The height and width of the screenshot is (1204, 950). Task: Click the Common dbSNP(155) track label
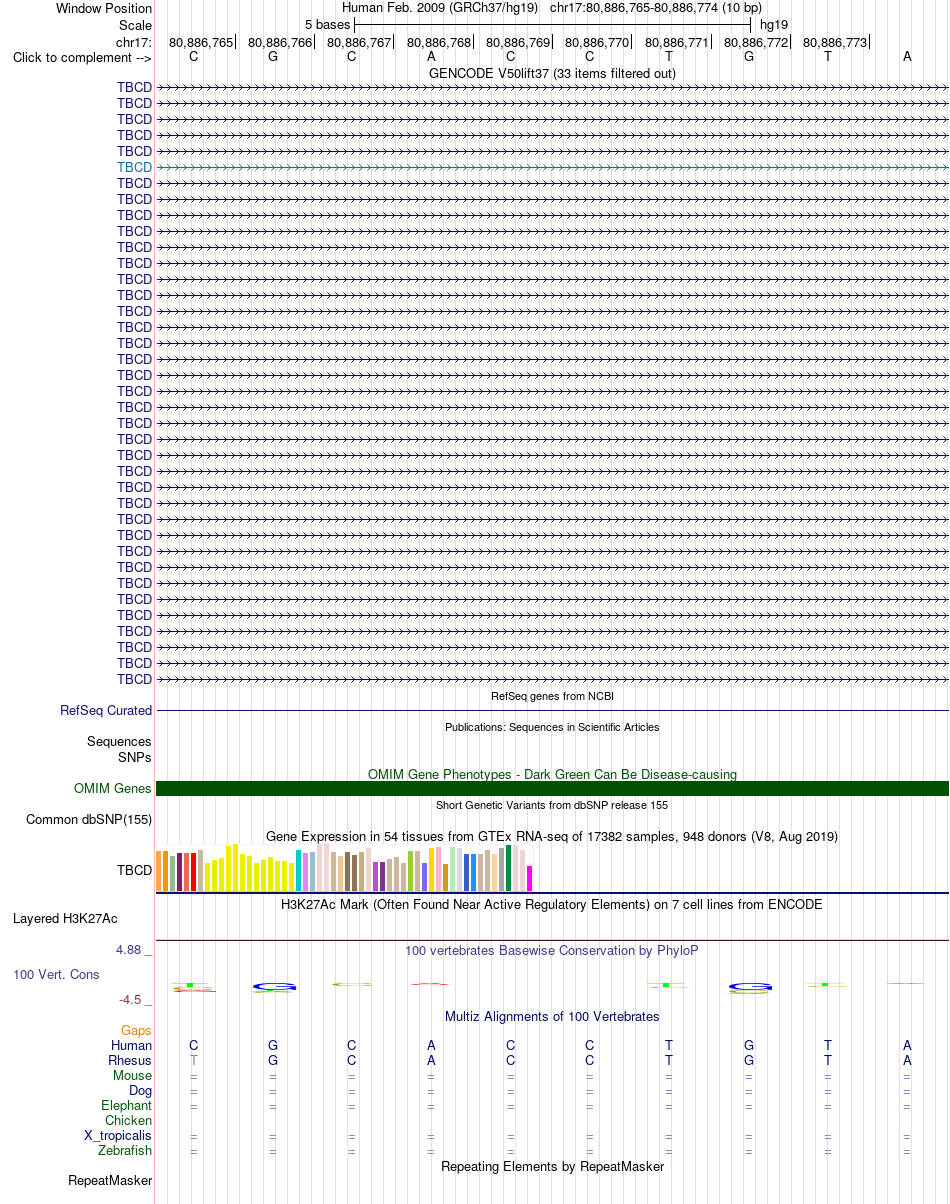(89, 820)
